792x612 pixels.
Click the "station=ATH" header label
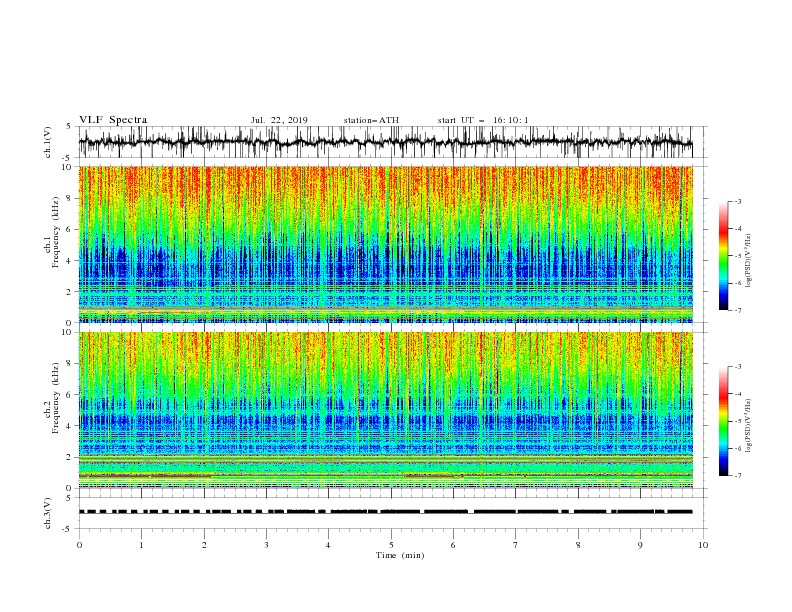click(371, 120)
